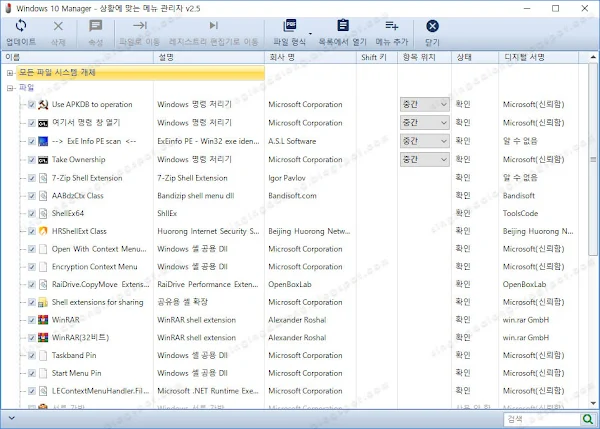Click the ShellEx64 file icon
The height and width of the screenshot is (429, 600).
(43, 214)
